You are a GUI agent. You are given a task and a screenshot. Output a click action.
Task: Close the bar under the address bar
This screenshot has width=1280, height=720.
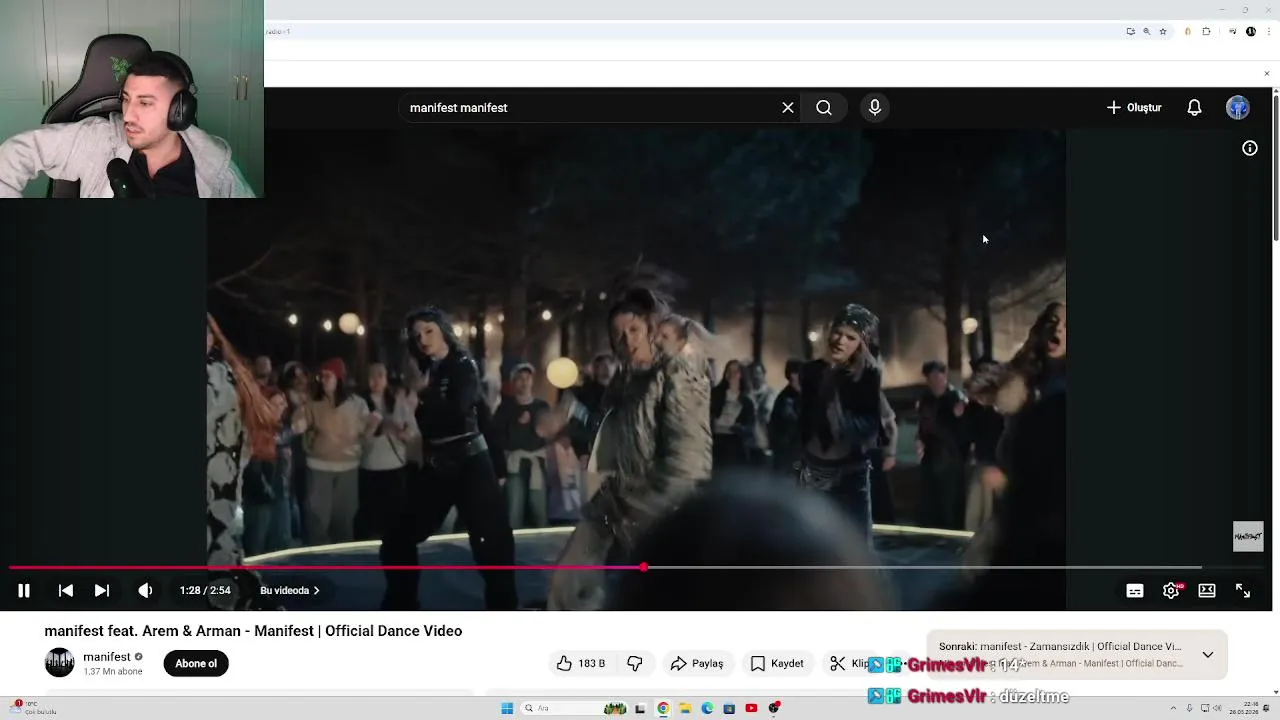pyautogui.click(x=1266, y=73)
